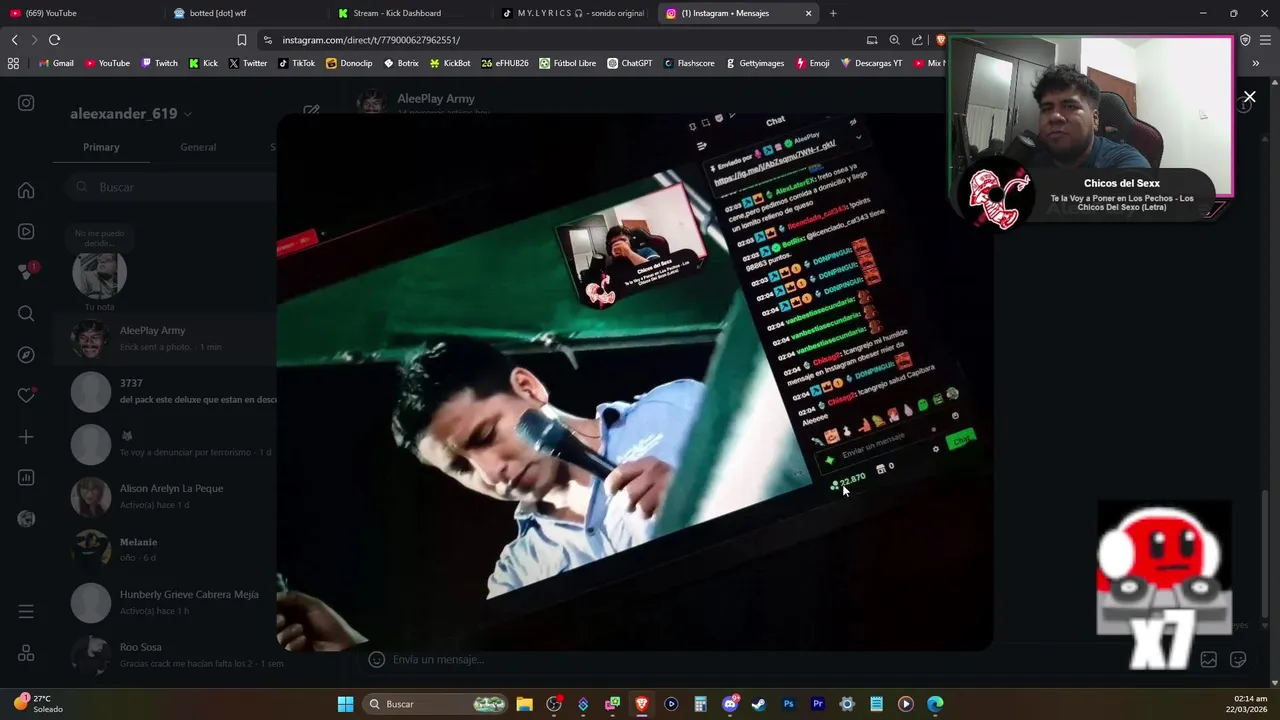Open the AleePlay Army conversation
Viewport: 1280px width, 720px height.
coord(165,338)
